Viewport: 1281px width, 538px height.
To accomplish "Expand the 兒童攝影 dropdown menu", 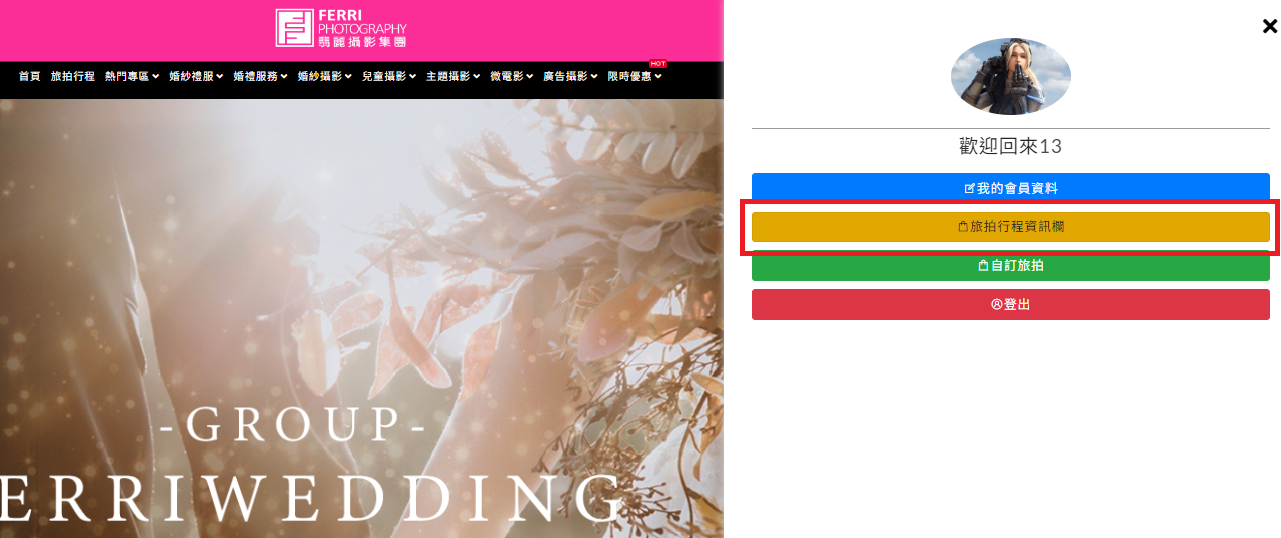I will (389, 76).
